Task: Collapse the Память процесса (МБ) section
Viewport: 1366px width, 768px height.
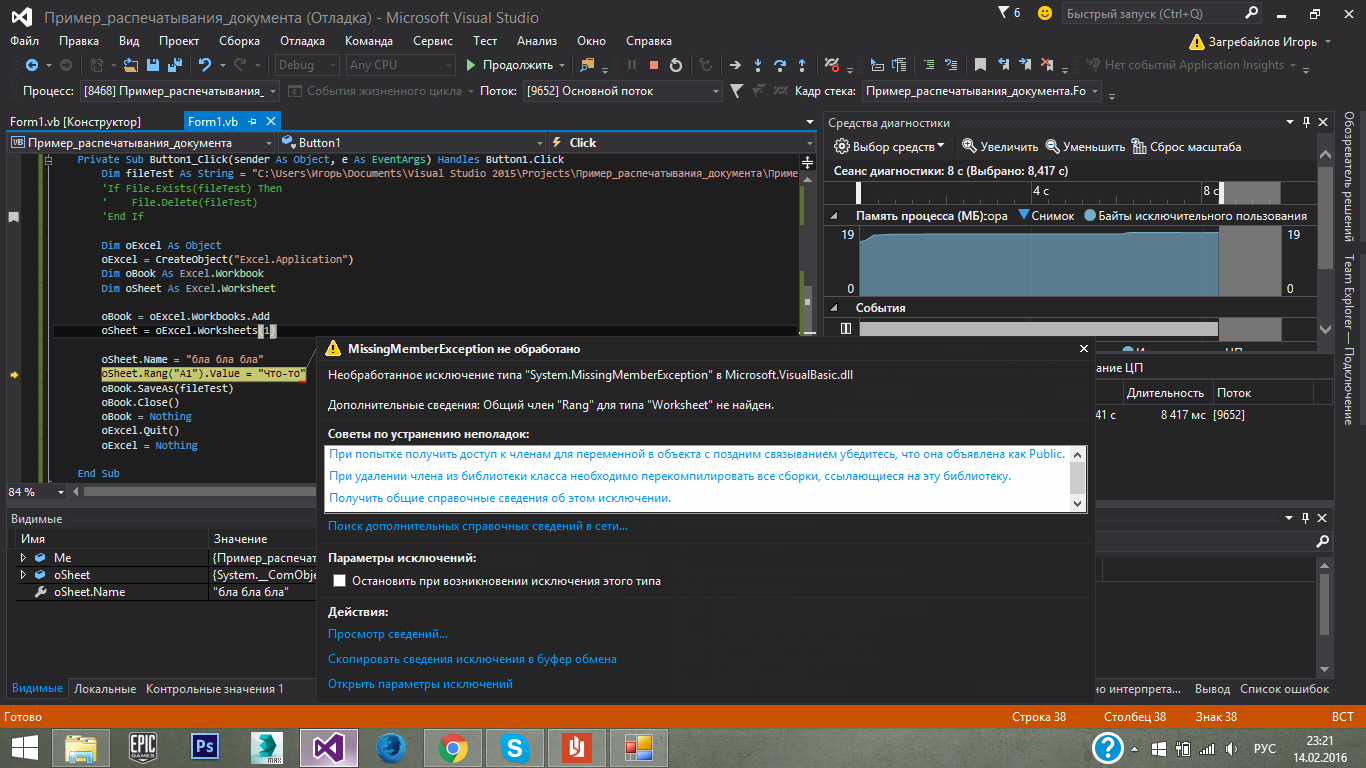Action: [835, 216]
